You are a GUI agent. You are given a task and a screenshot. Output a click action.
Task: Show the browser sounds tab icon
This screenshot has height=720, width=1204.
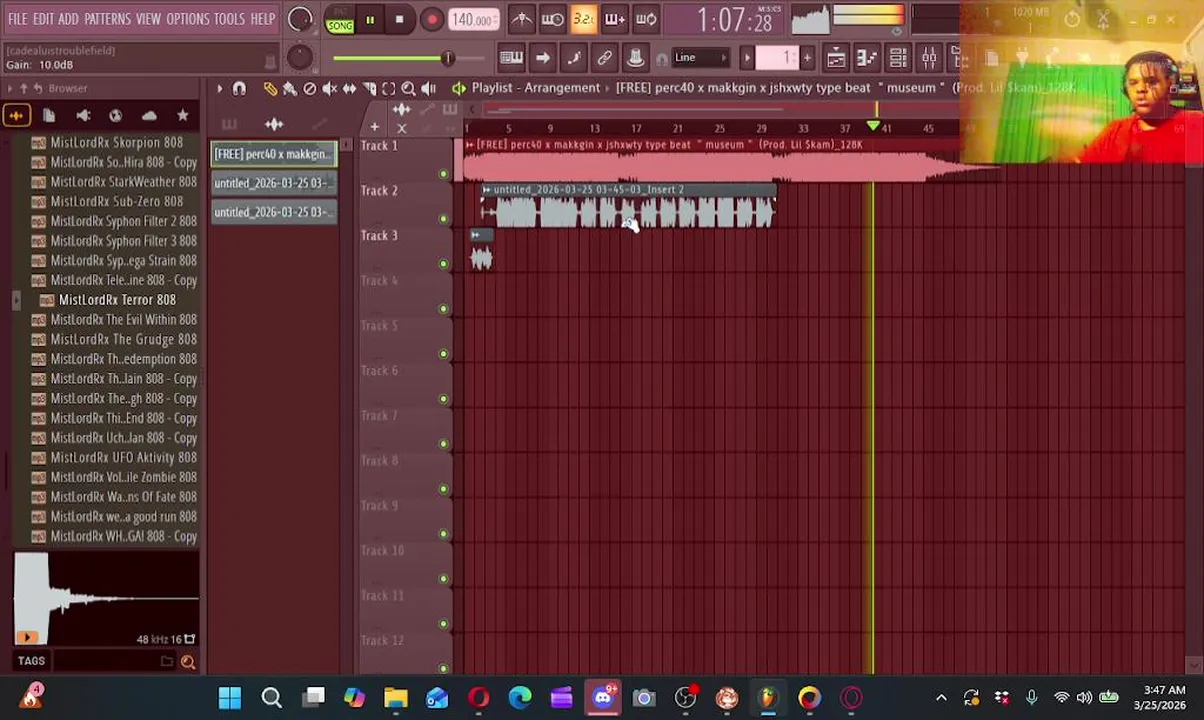coord(16,116)
